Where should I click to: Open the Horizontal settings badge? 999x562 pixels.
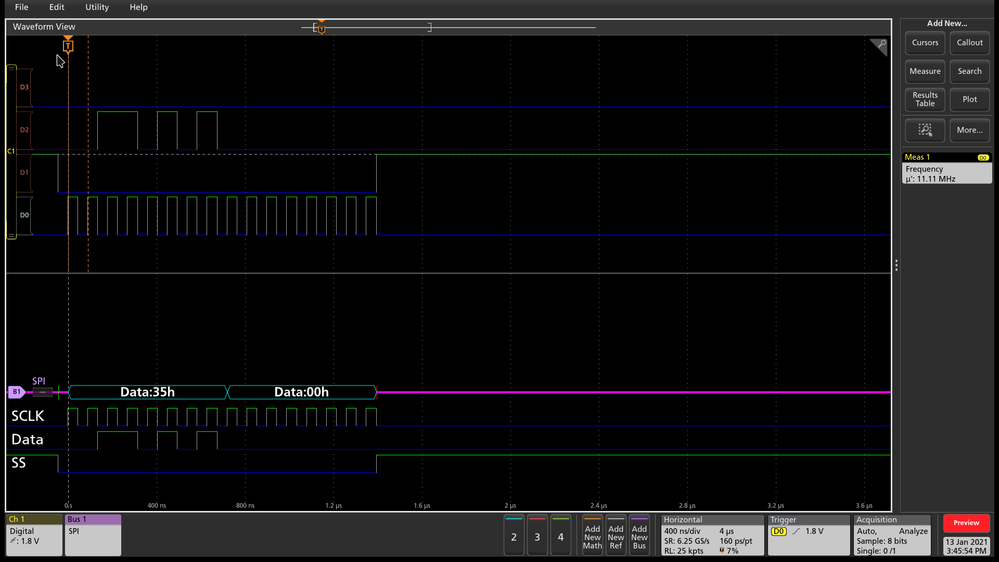pos(712,535)
